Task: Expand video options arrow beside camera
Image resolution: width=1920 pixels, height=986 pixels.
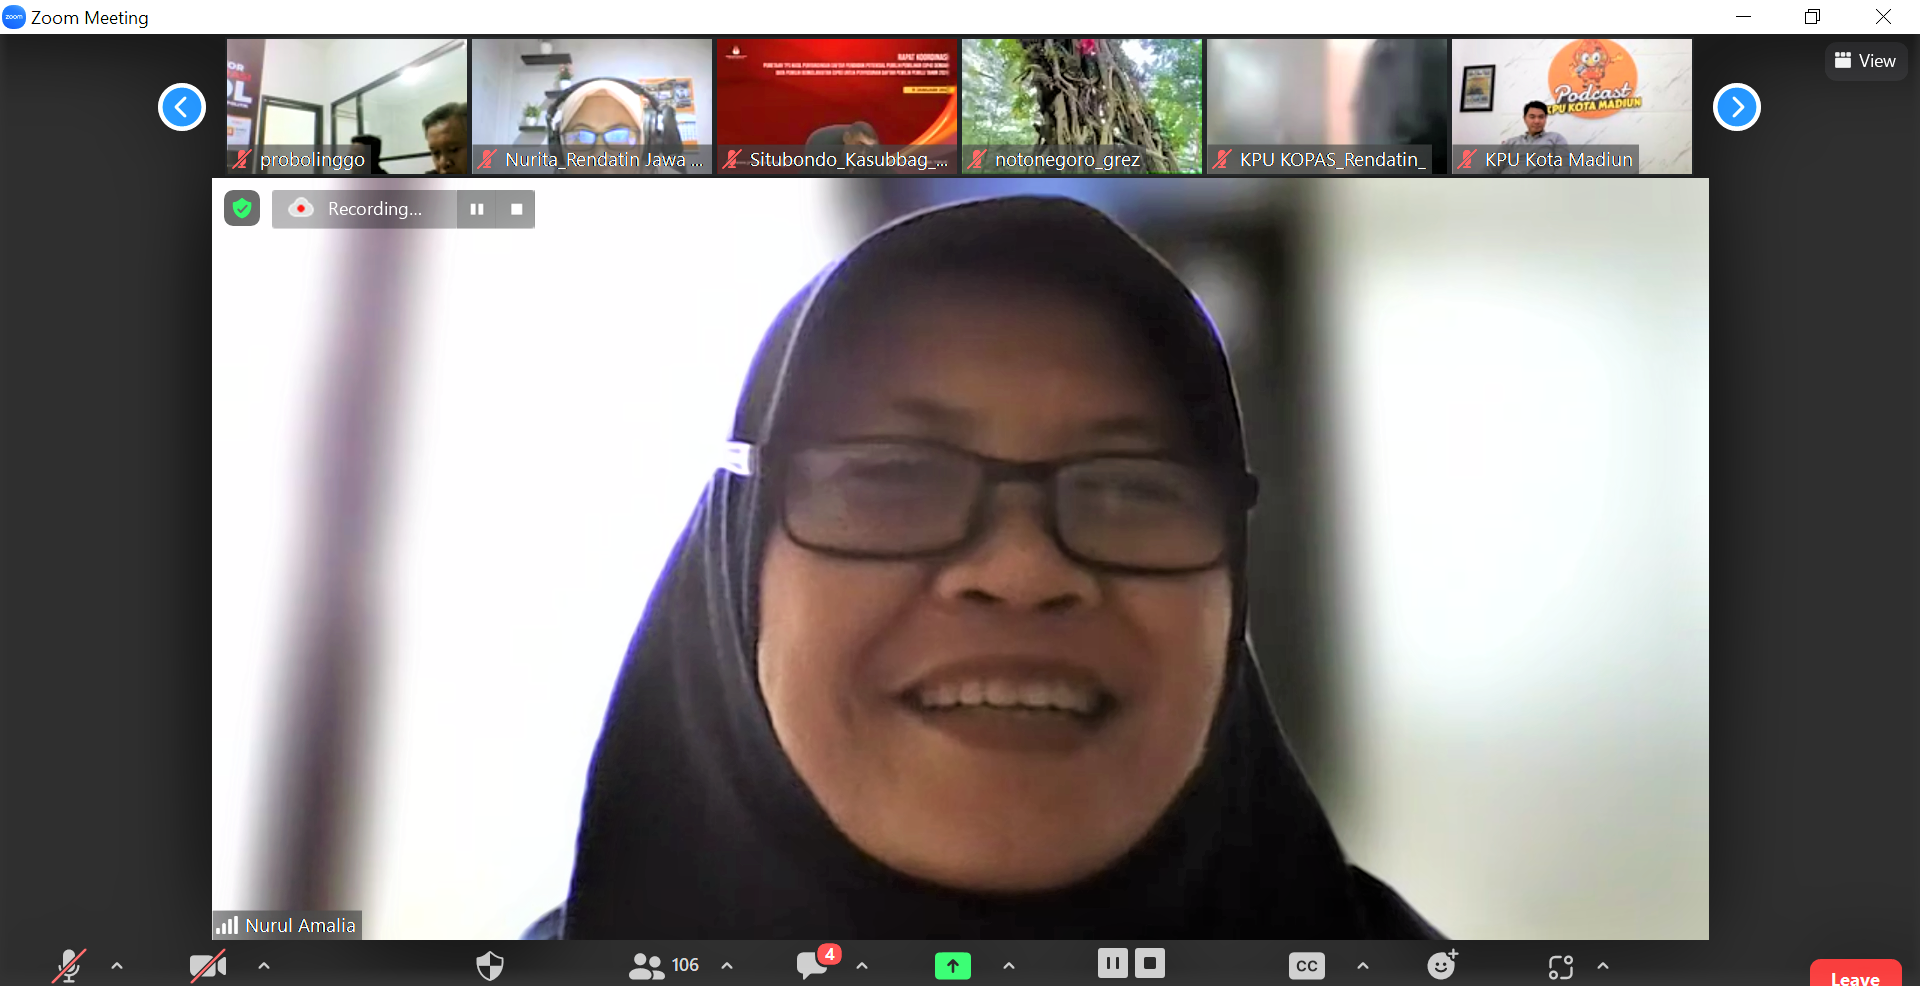Action: 264,965
